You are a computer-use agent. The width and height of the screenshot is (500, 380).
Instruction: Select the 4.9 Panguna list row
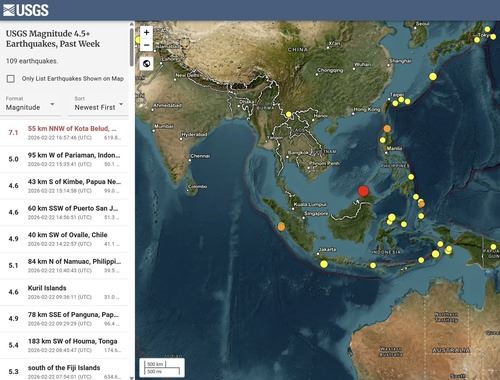point(64,319)
